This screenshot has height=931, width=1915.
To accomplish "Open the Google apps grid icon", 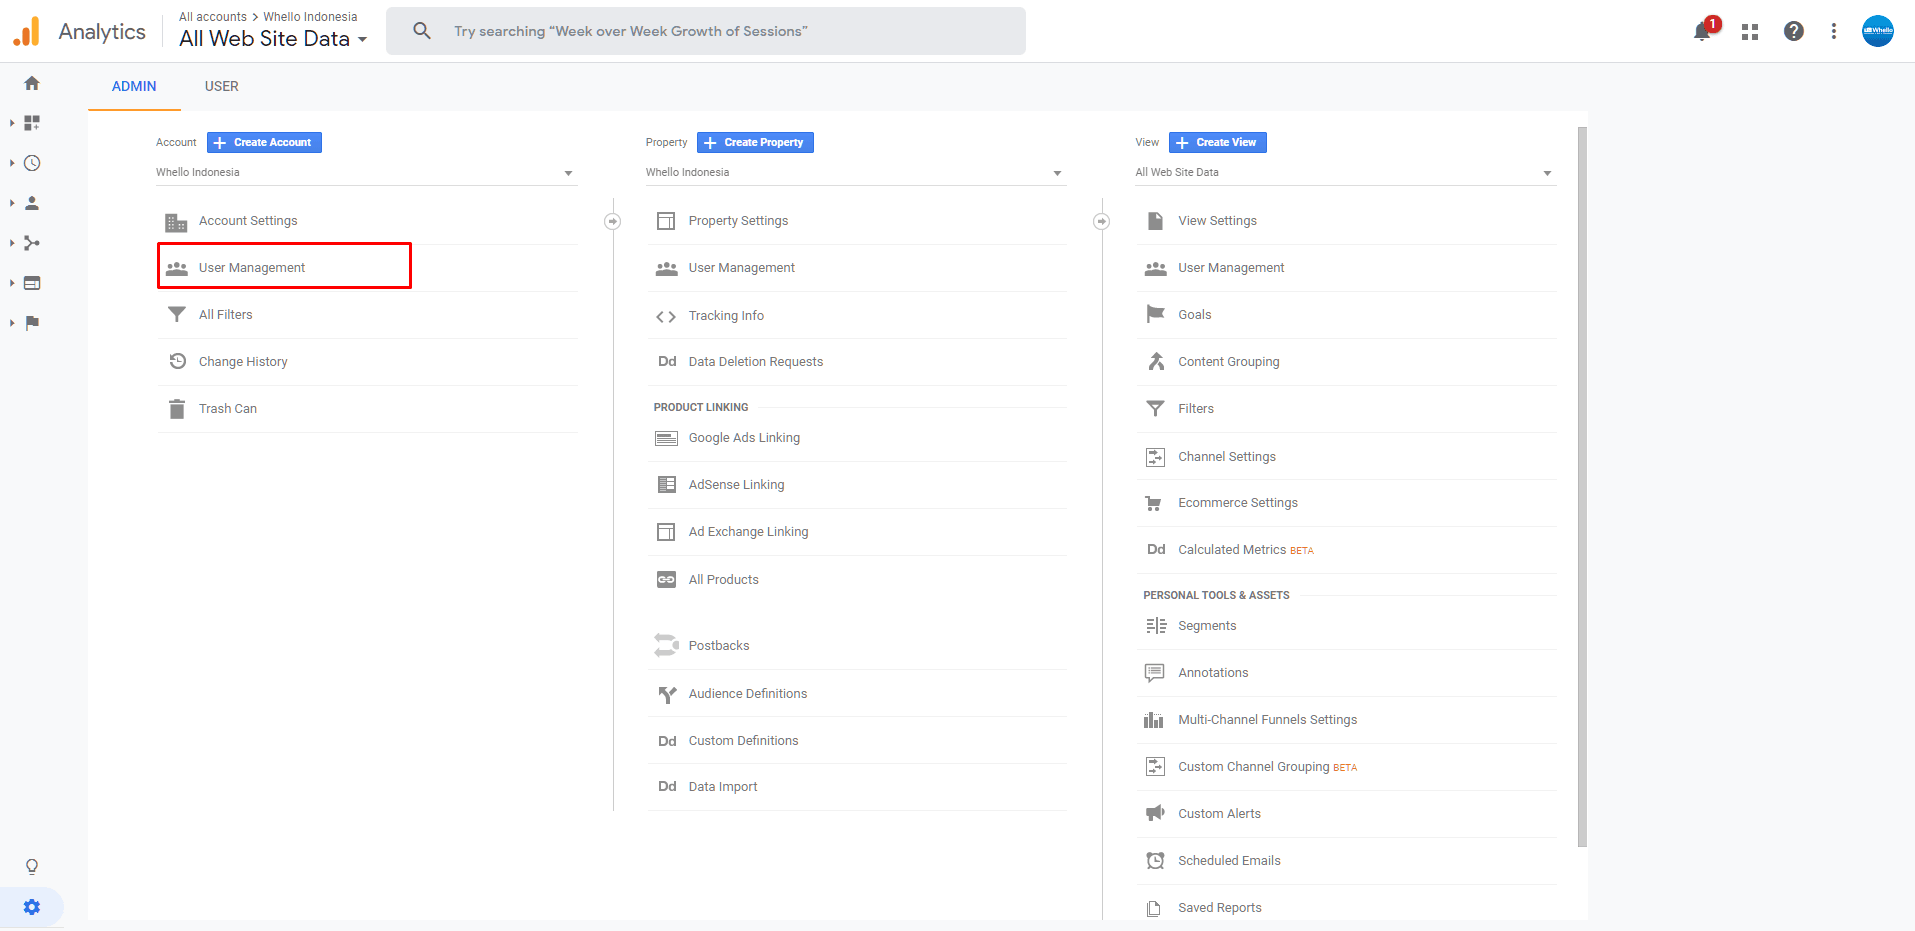I will (1749, 32).
